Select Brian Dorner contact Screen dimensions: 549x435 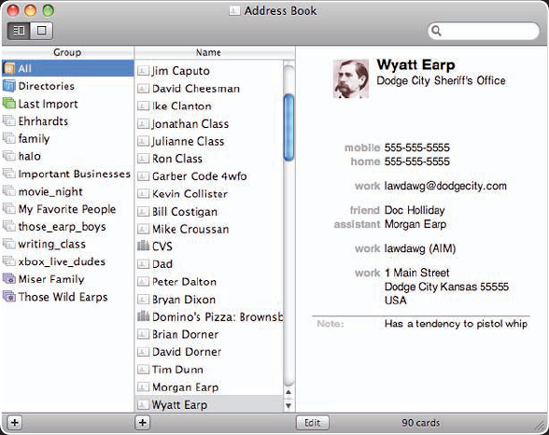[209, 334]
